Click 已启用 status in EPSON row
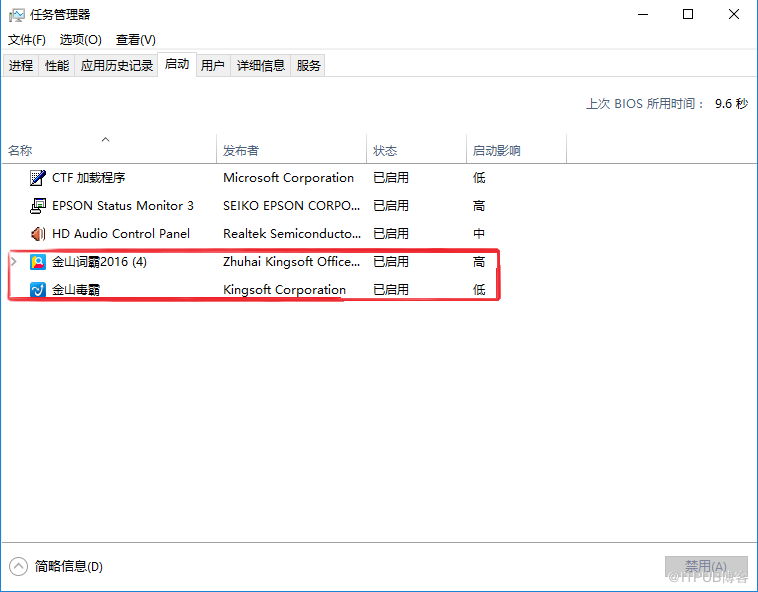 click(x=391, y=206)
